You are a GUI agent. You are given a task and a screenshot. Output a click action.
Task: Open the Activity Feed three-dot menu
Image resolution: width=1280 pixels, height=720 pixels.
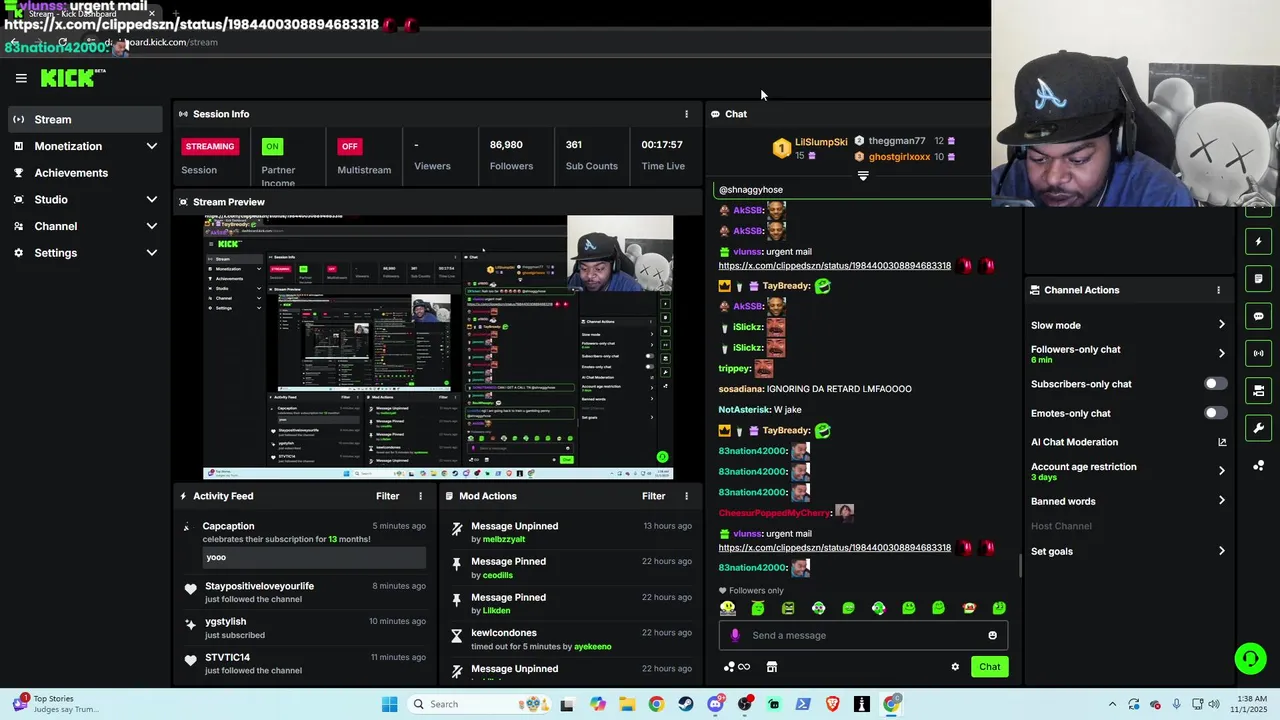coord(420,496)
